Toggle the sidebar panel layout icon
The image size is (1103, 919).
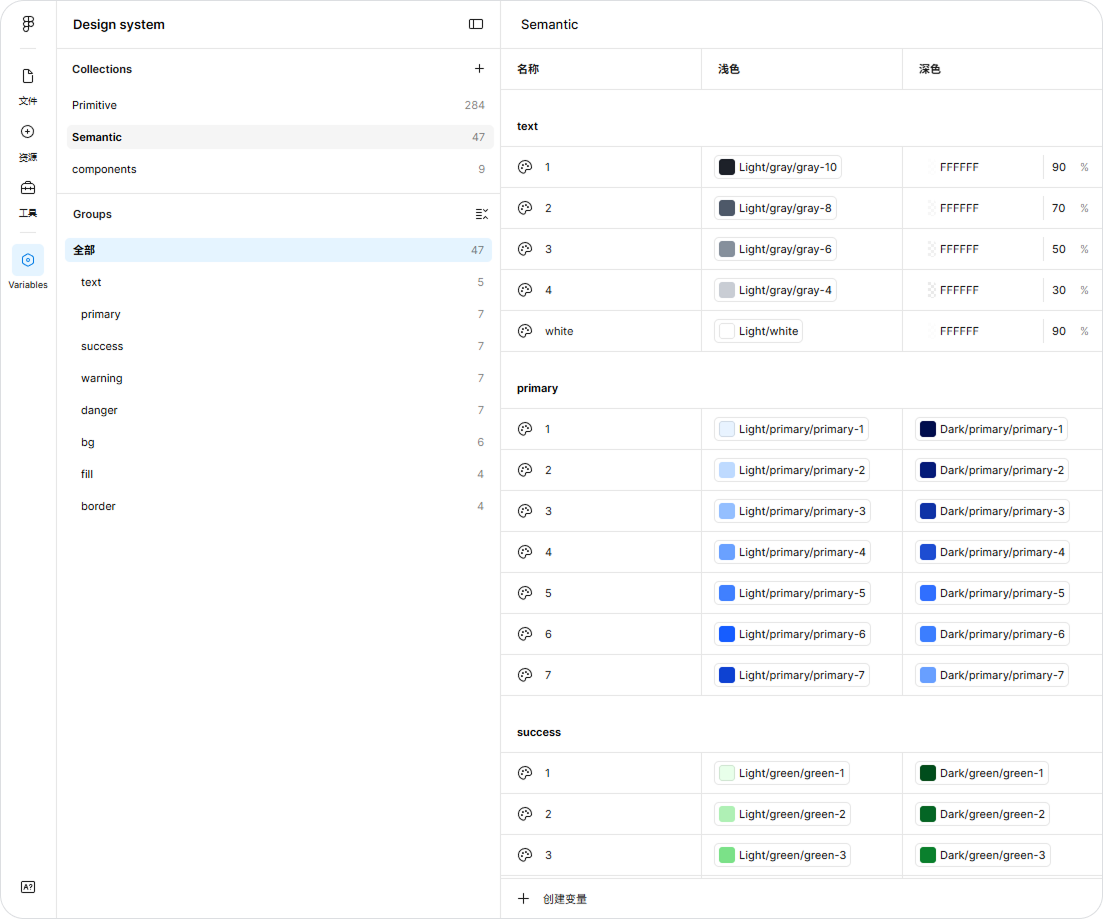[x=476, y=24]
